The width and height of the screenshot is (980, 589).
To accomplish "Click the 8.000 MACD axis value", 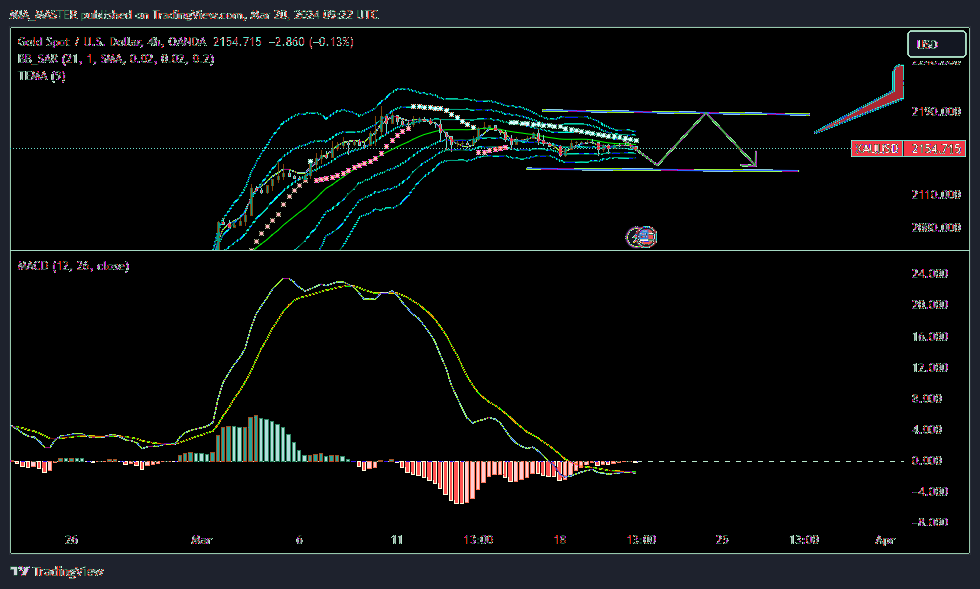I will [x=928, y=398].
